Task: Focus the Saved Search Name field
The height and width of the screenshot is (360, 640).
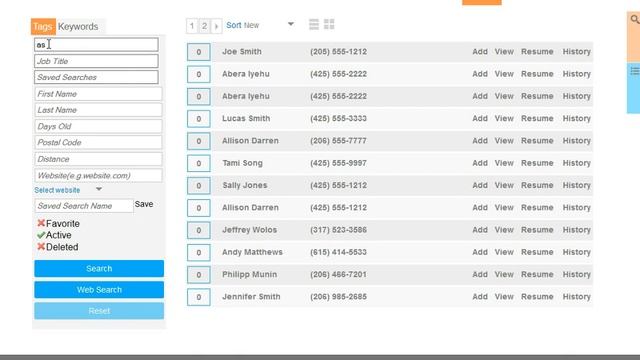Action: click(84, 206)
